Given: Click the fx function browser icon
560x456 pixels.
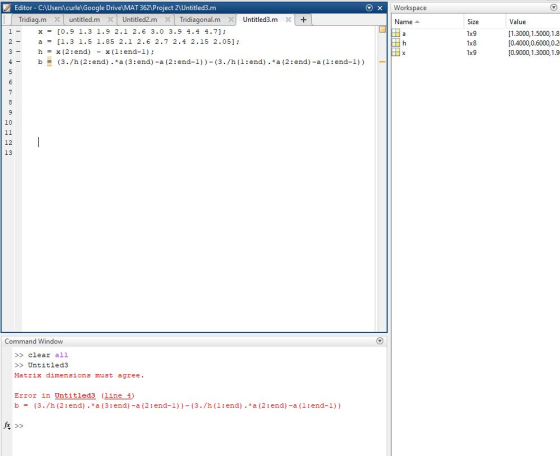Looking at the screenshot, I should pos(7,425).
